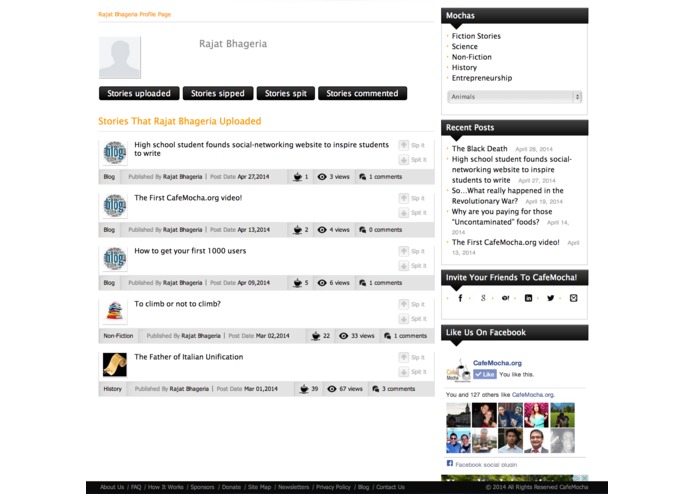Click the eye icon beside '67 views'
The width and height of the screenshot is (695, 494).
332,389
